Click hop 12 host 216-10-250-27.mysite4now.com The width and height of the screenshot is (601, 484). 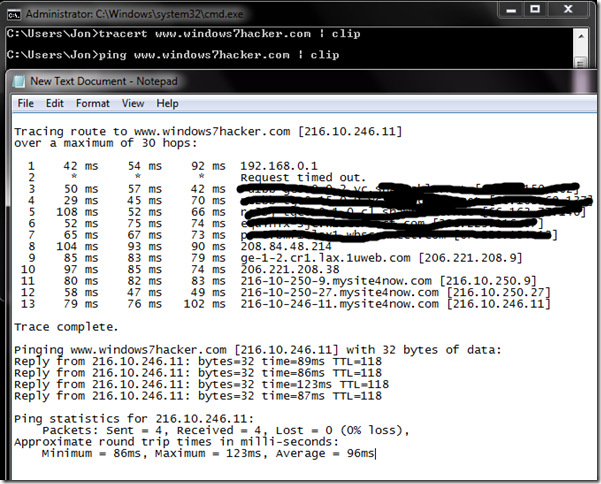[340, 292]
